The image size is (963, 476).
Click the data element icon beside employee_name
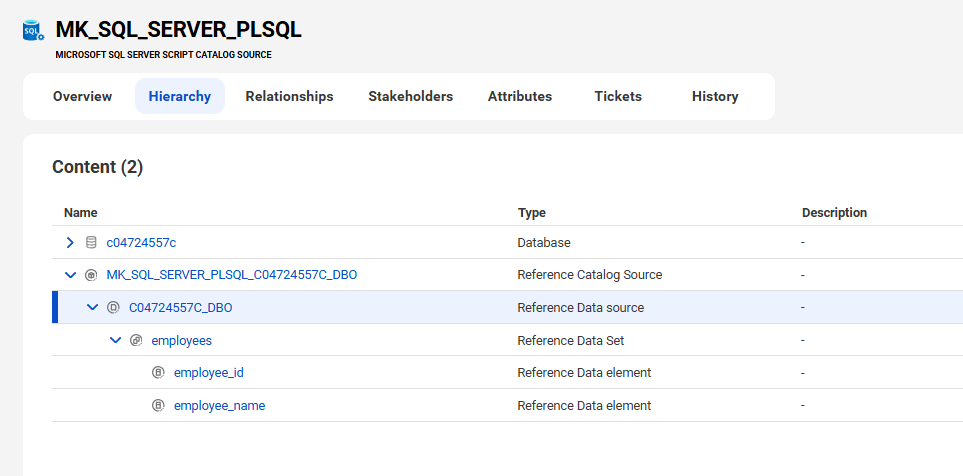158,405
